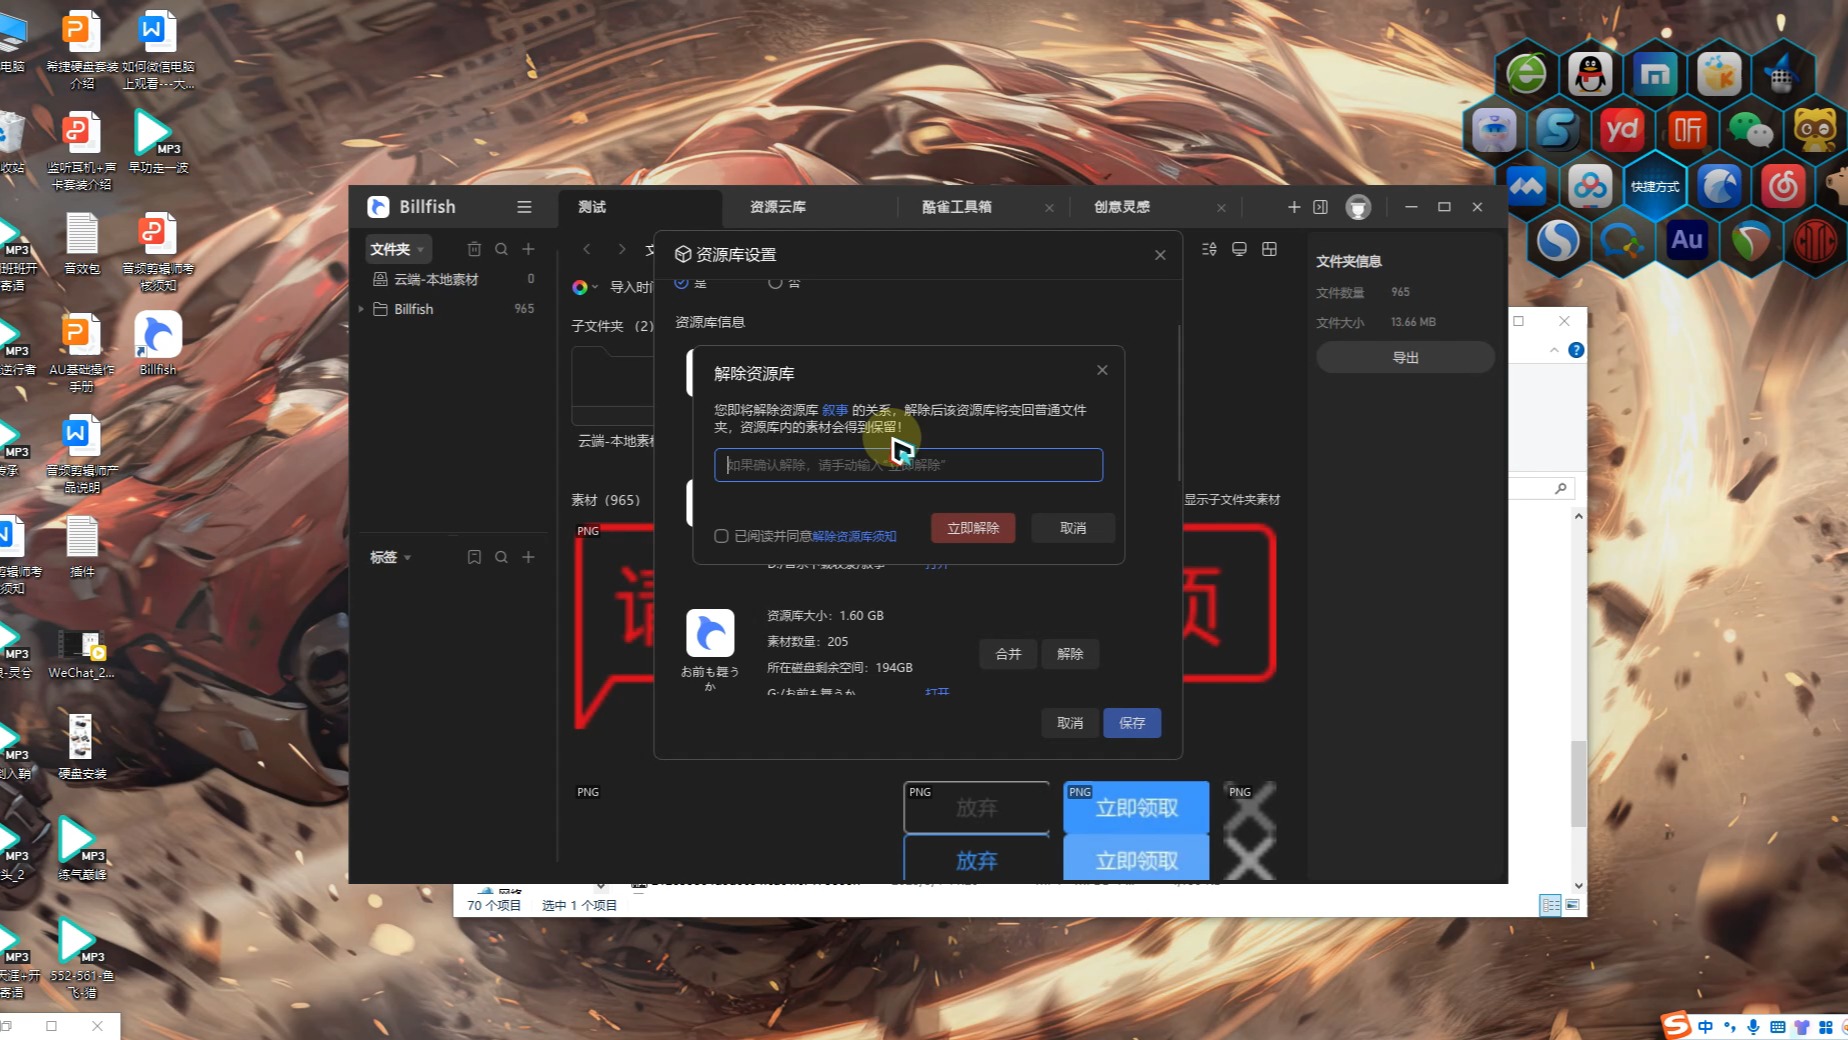Open 硬盘安装 desktop shortcut

tap(81, 747)
